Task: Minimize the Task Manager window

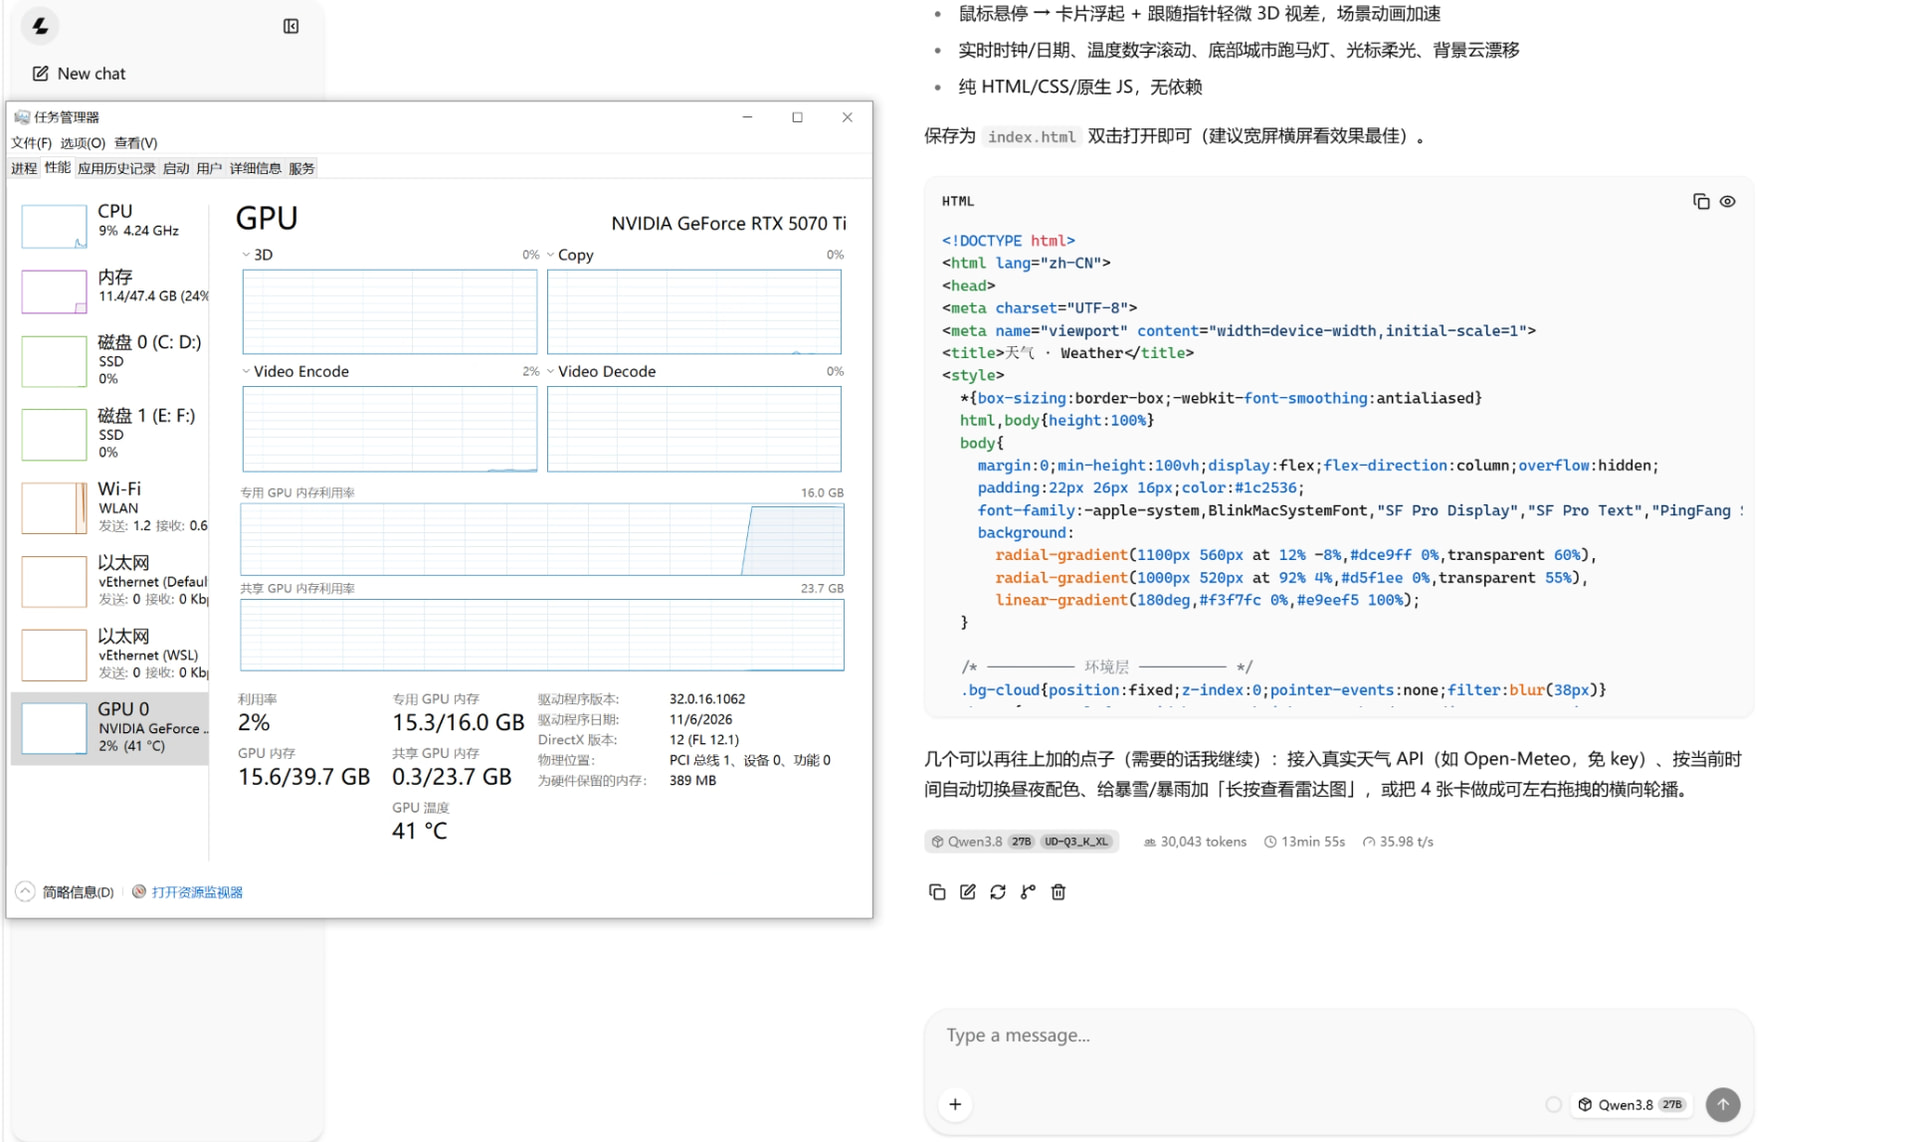Action: (x=747, y=117)
